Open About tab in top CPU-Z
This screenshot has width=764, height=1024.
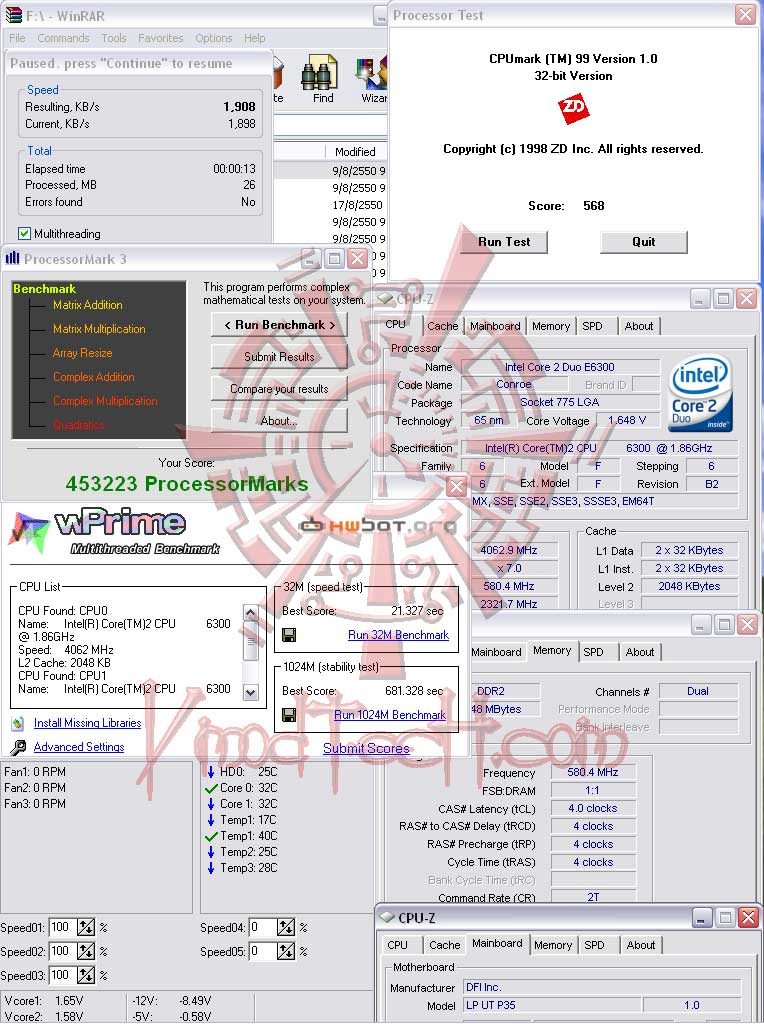(x=639, y=326)
